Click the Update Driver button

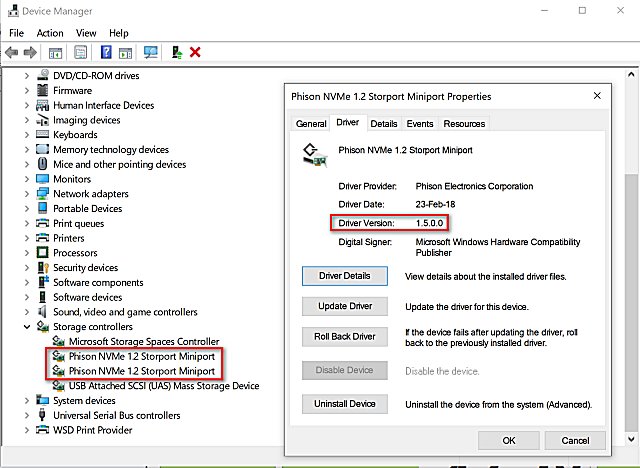pos(345,306)
